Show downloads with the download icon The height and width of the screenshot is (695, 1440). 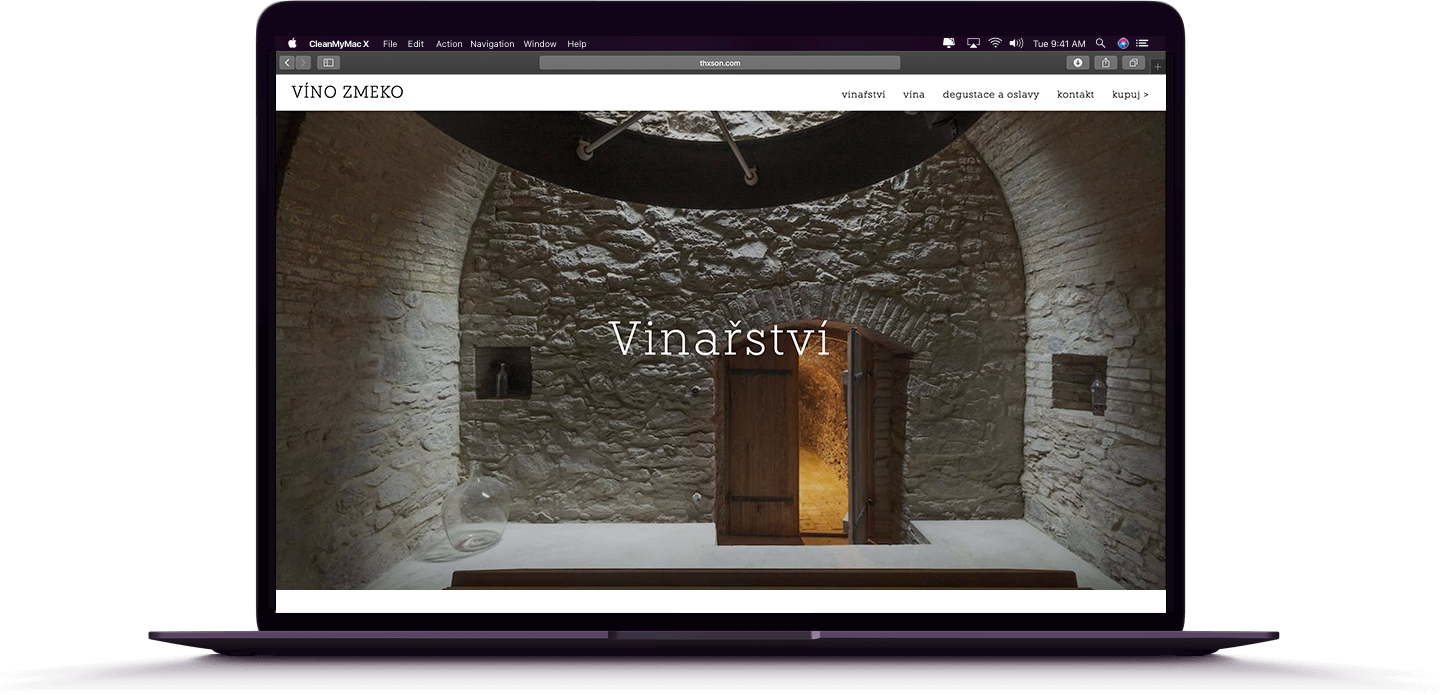(1078, 62)
